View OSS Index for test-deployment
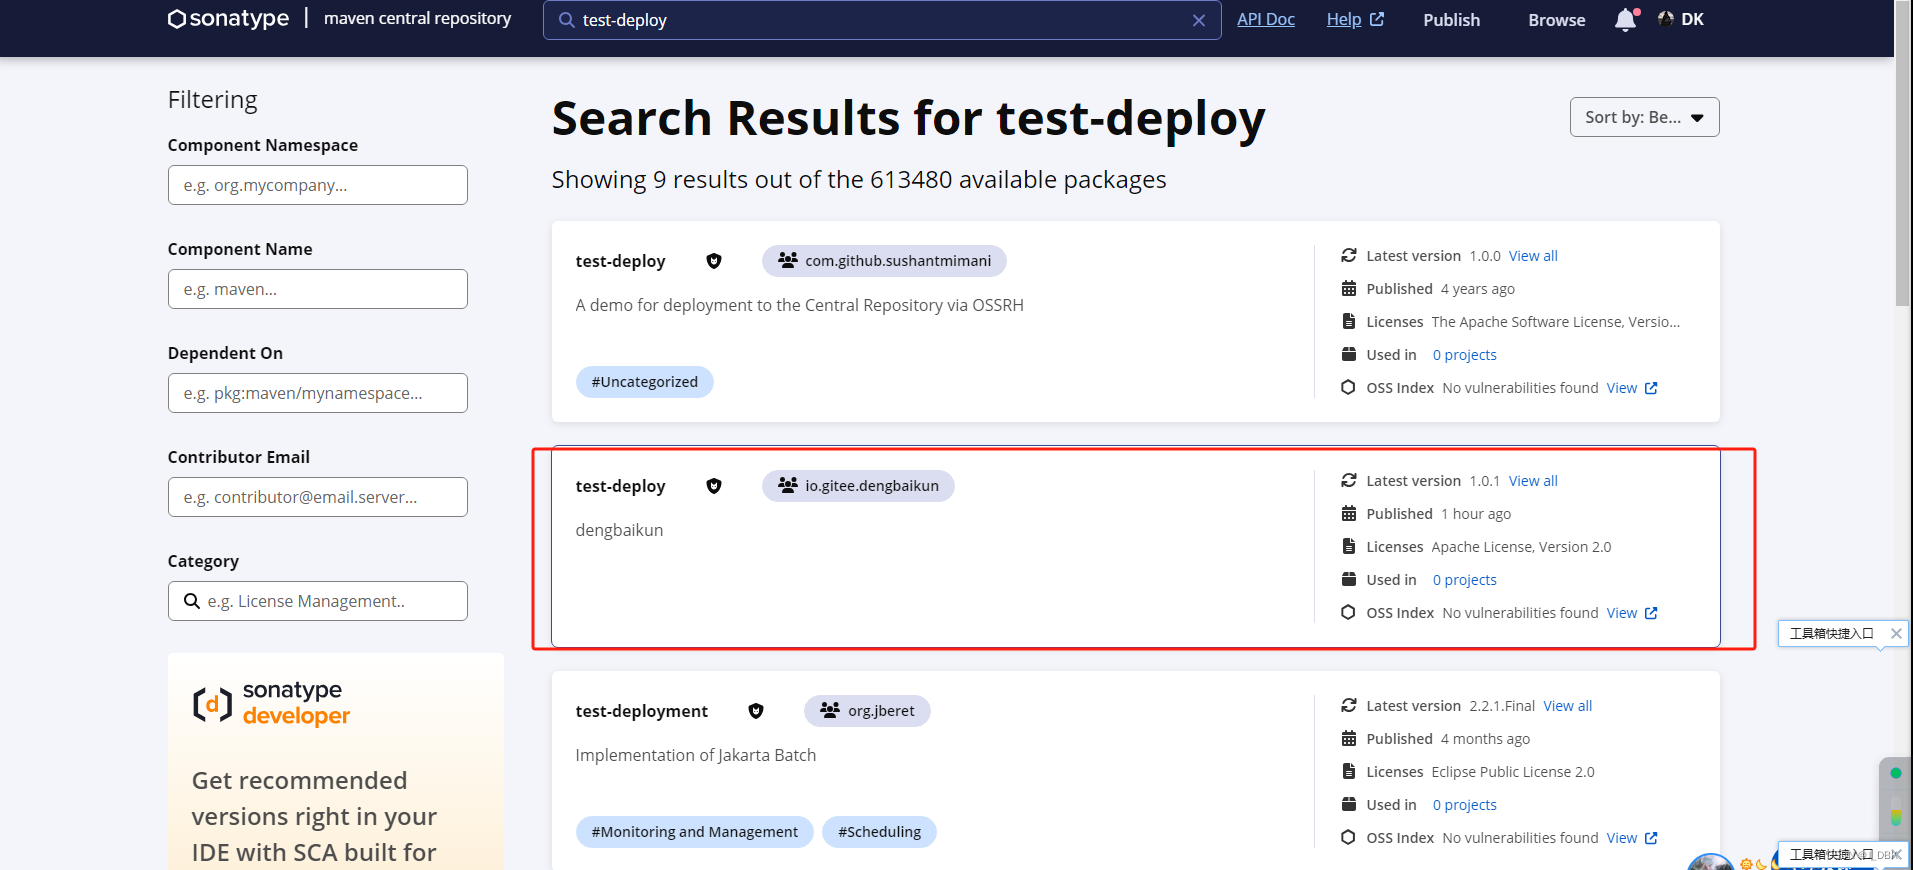The image size is (1913, 870). tap(1632, 838)
